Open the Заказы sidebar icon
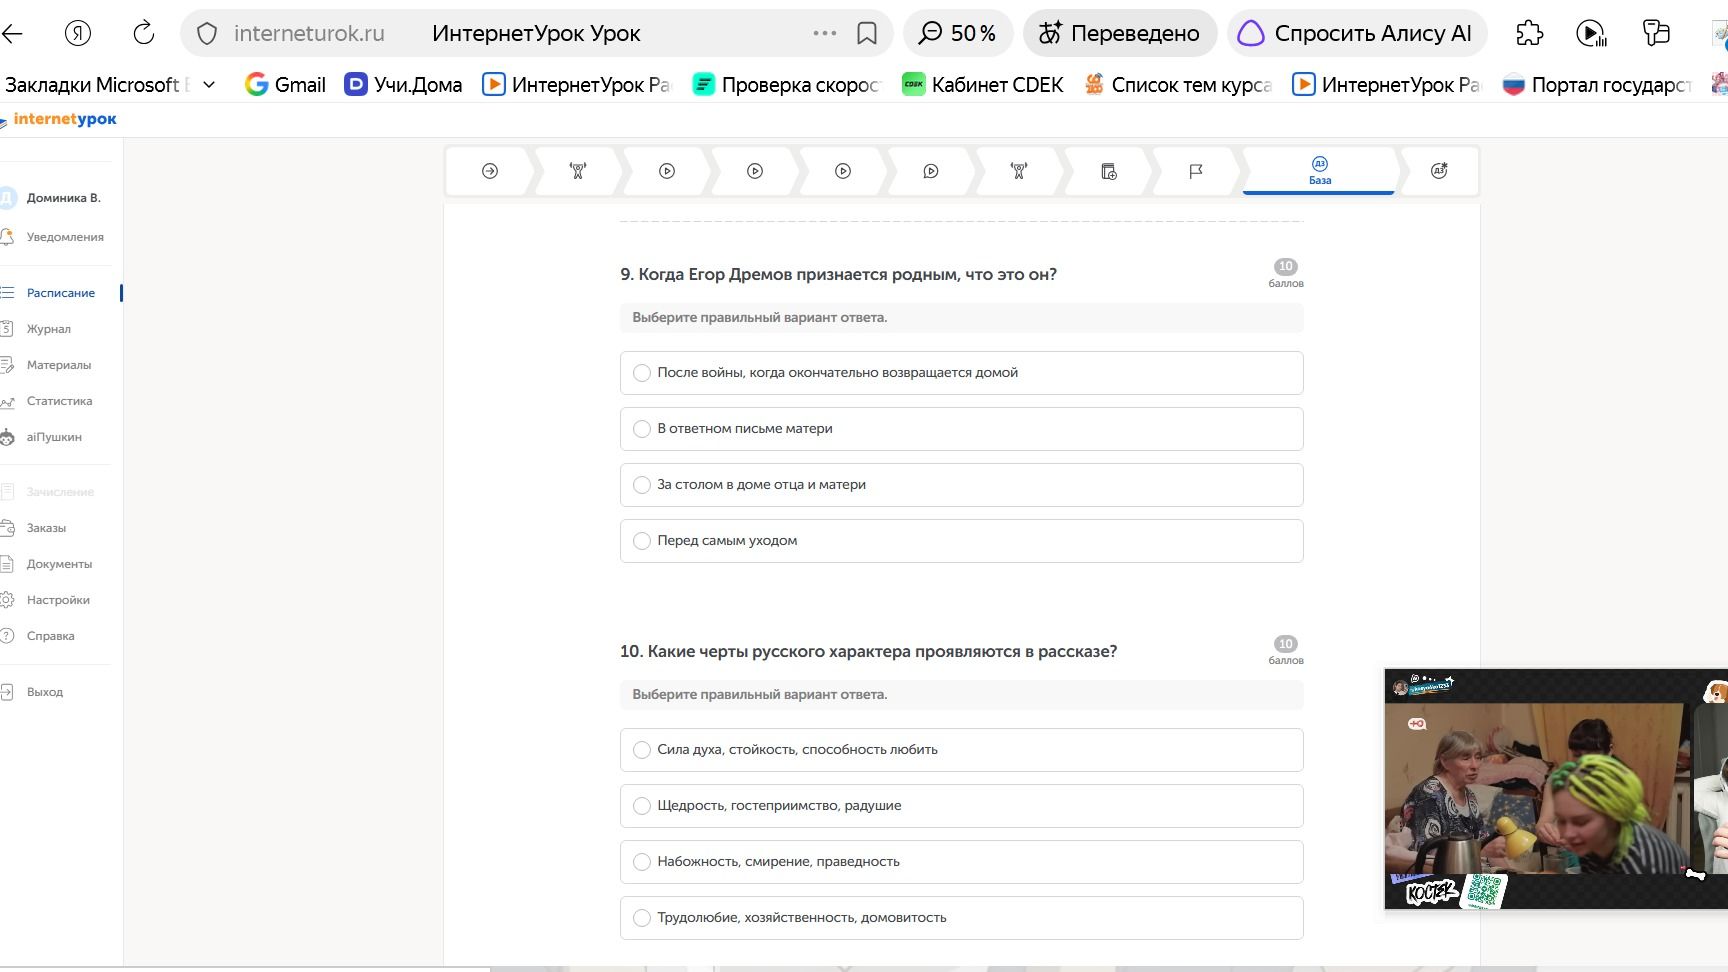 pyautogui.click(x=7, y=528)
